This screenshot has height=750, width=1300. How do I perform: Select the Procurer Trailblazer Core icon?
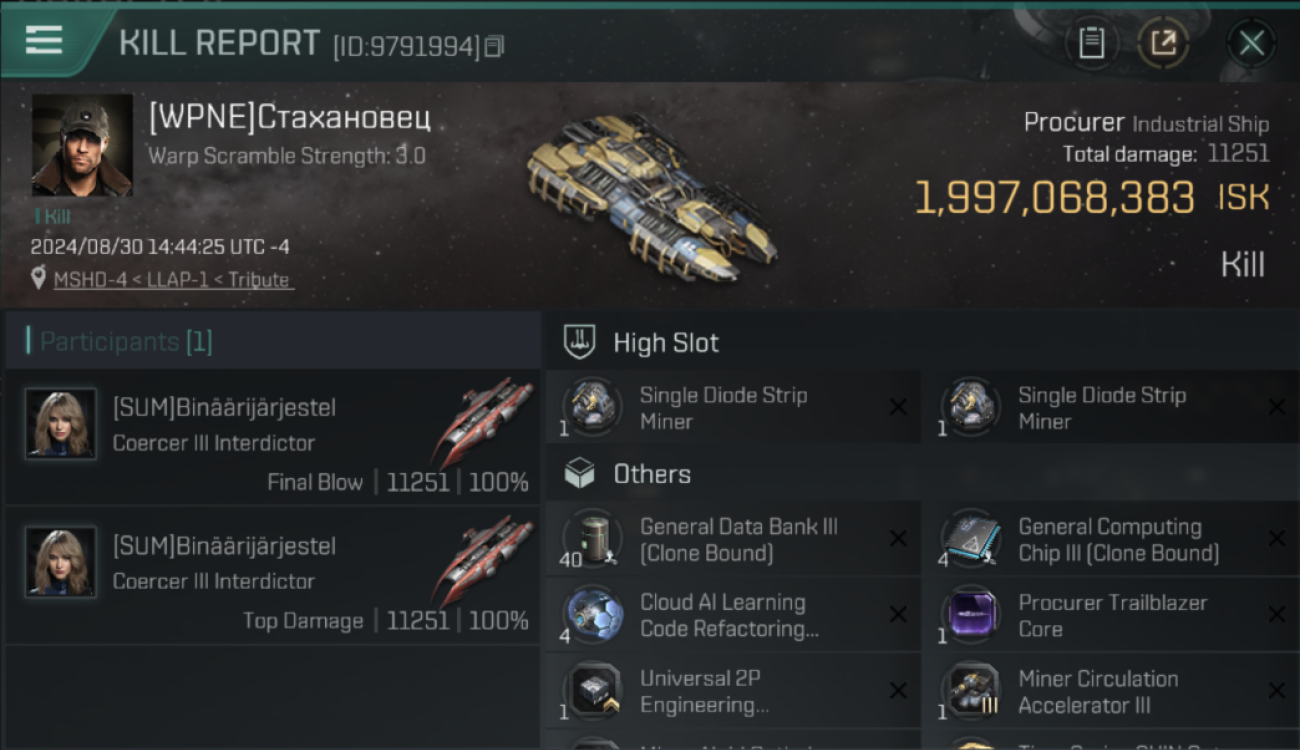pyautogui.click(x=971, y=615)
